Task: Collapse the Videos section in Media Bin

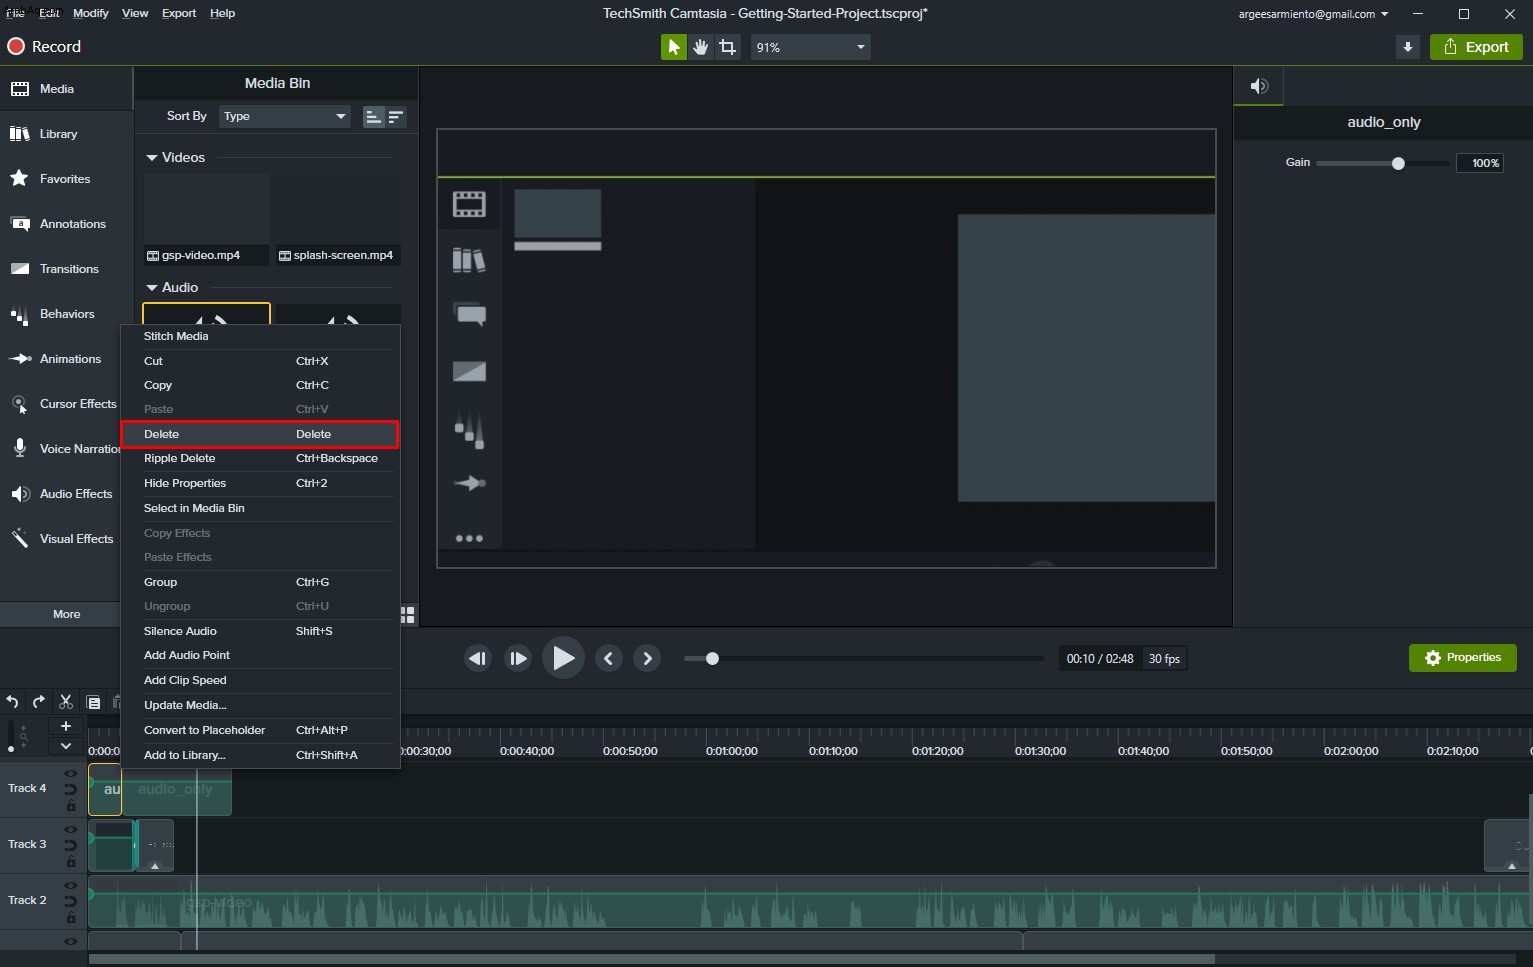Action: click(152, 158)
